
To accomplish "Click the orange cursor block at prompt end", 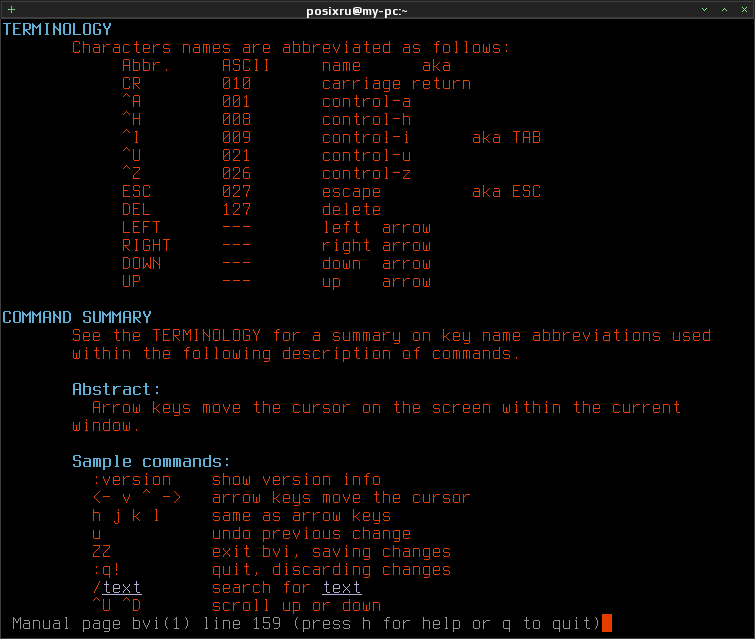I will pos(607,623).
